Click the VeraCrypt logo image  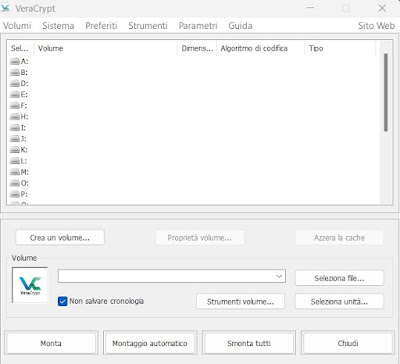30,285
